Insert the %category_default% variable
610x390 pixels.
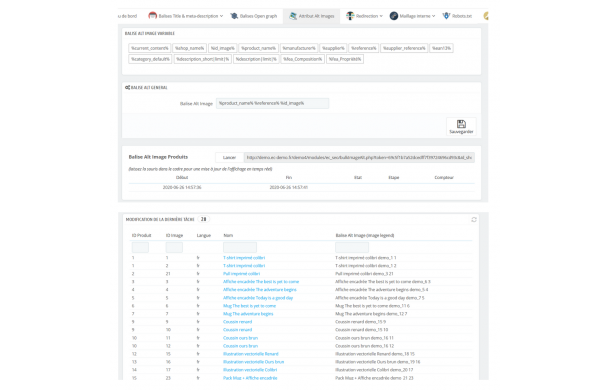pos(150,59)
